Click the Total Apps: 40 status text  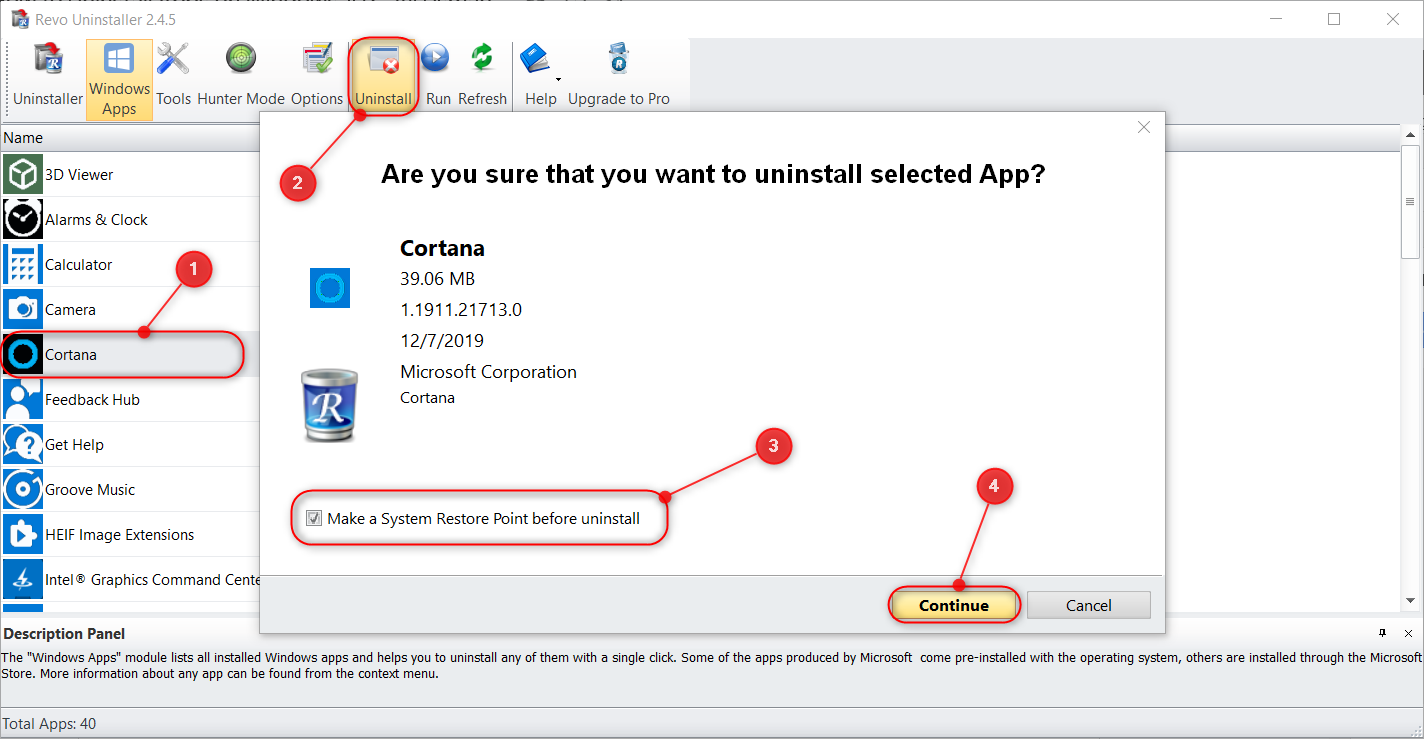(x=49, y=723)
